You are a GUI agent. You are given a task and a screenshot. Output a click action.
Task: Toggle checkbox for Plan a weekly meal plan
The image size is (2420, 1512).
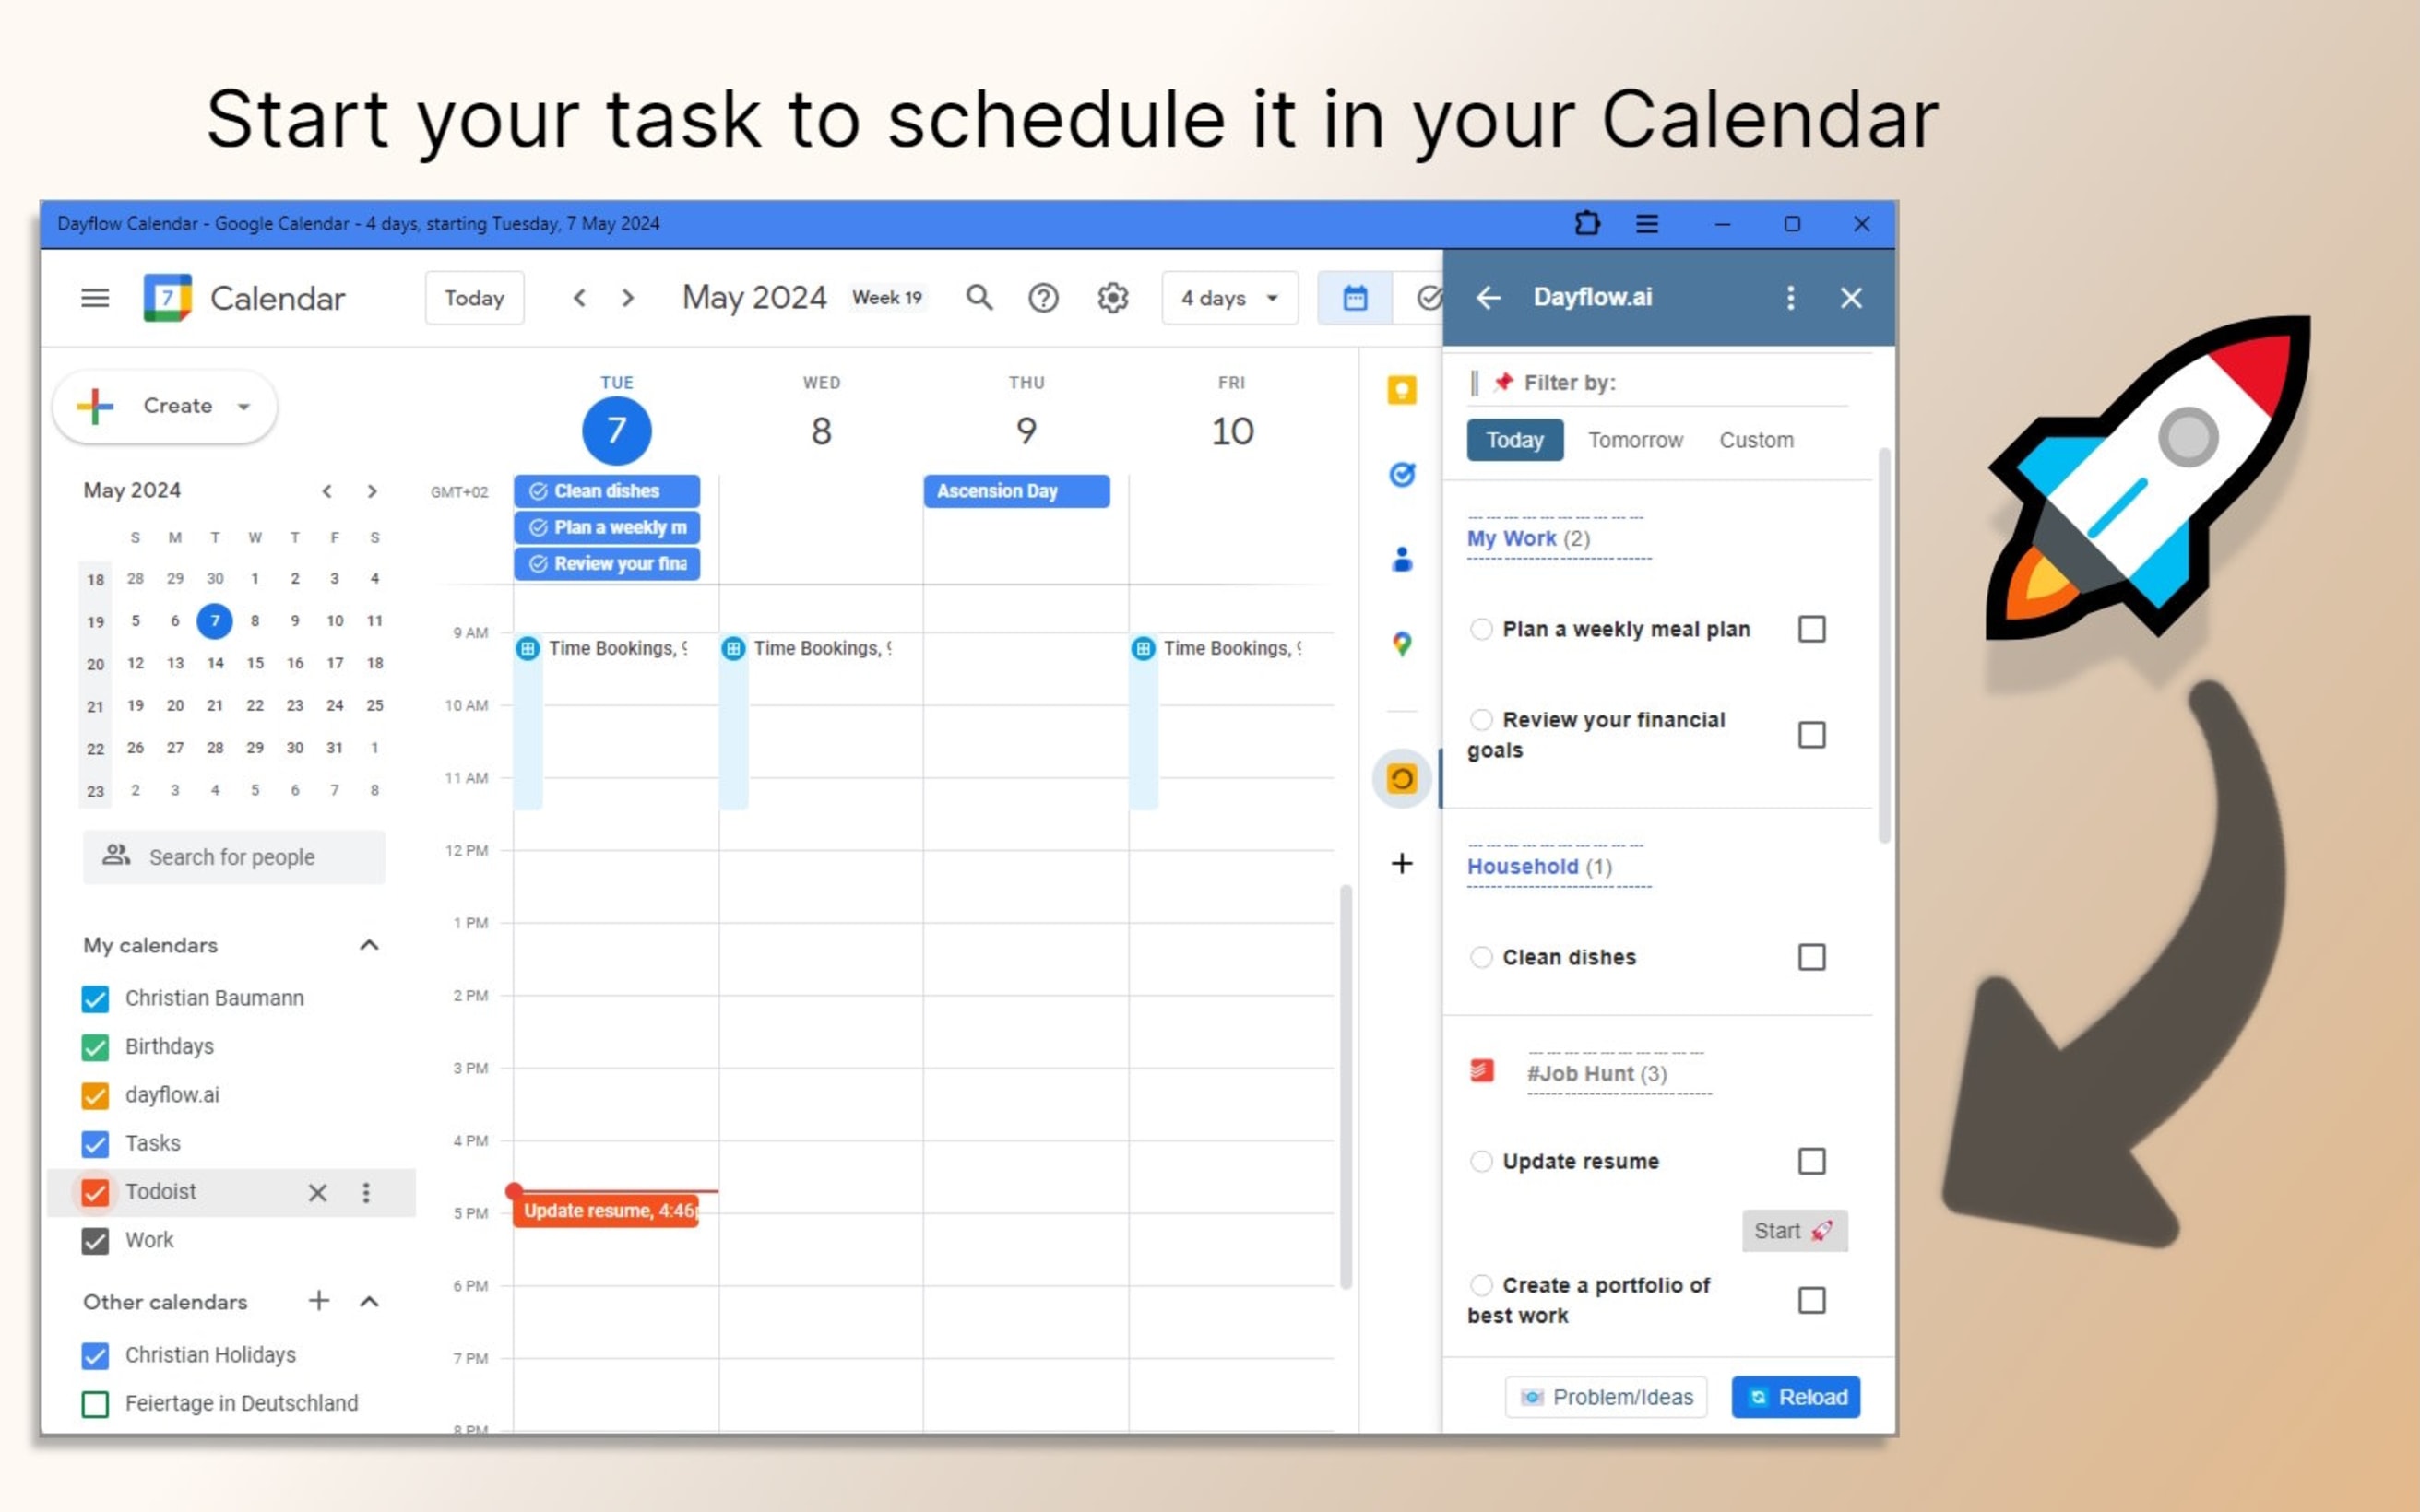pos(1812,627)
